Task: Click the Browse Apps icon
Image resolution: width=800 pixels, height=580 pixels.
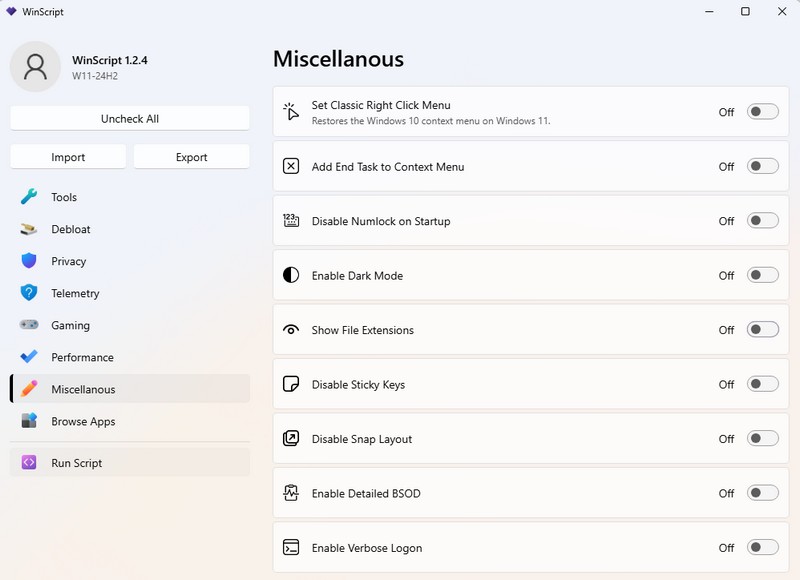Action: (x=29, y=421)
